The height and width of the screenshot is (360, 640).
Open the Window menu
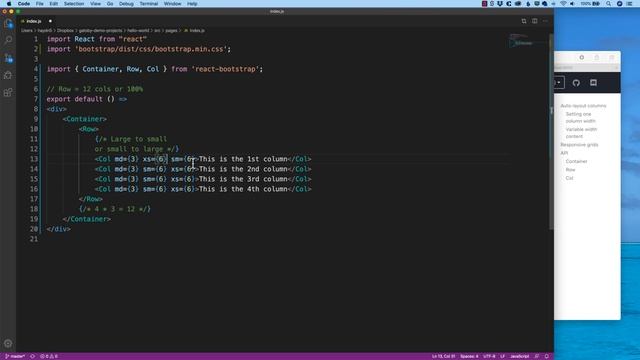[173, 4]
